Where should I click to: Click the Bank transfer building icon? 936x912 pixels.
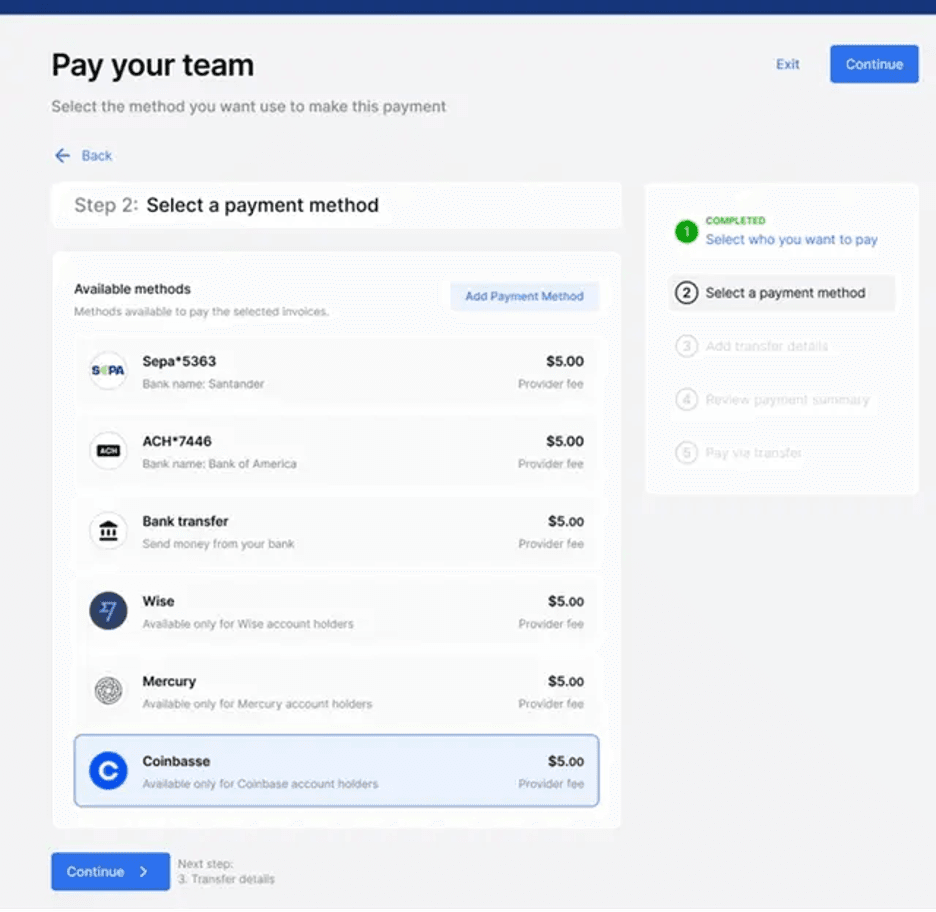108,531
